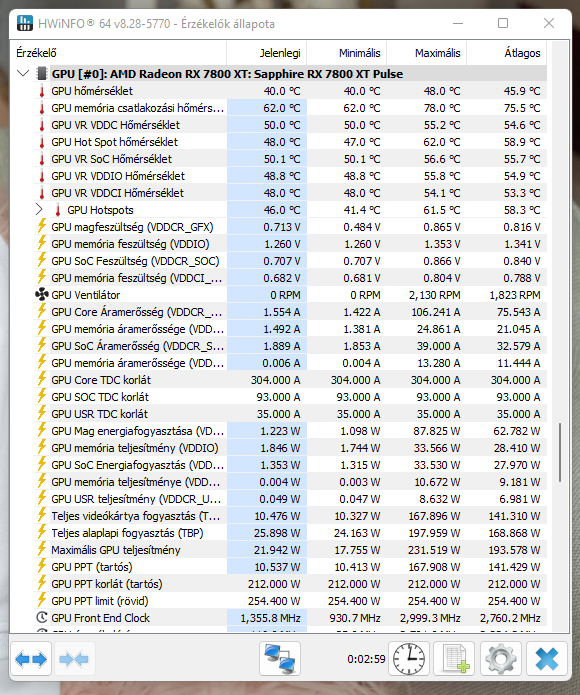Click the 0:02:59 elapsed time display
The image size is (580, 695).
point(366,659)
